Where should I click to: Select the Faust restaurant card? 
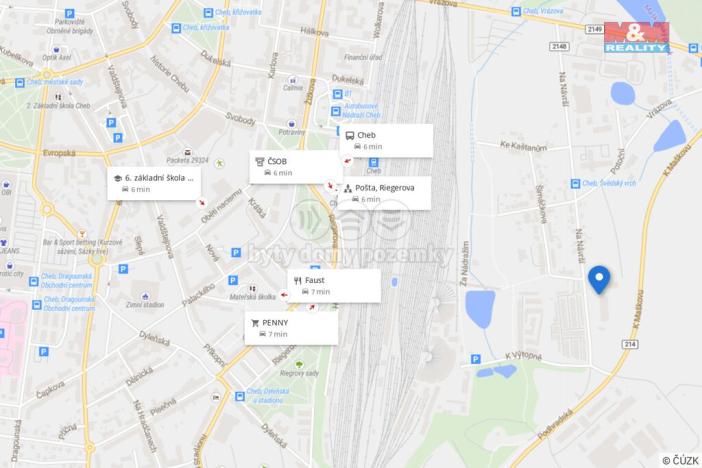334,286
